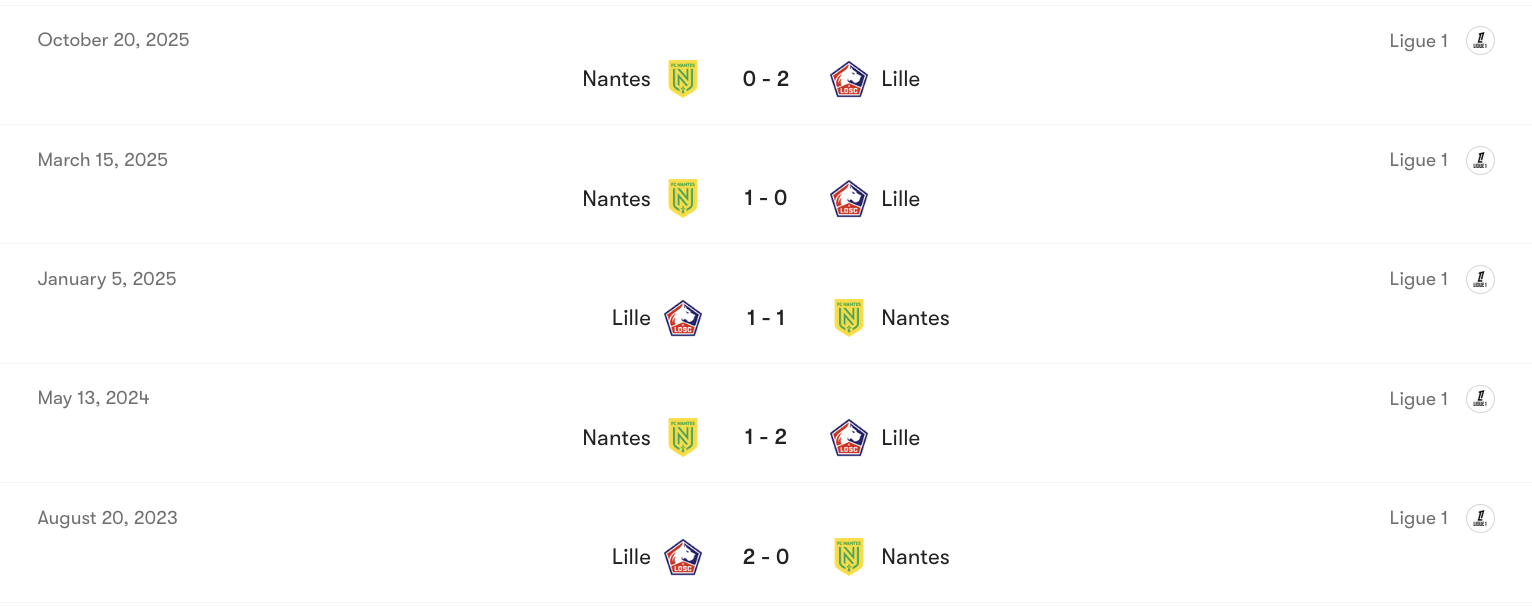This screenshot has height=606, width=1532.
Task: Click the Lille team name in the January 5 match
Action: coord(631,317)
